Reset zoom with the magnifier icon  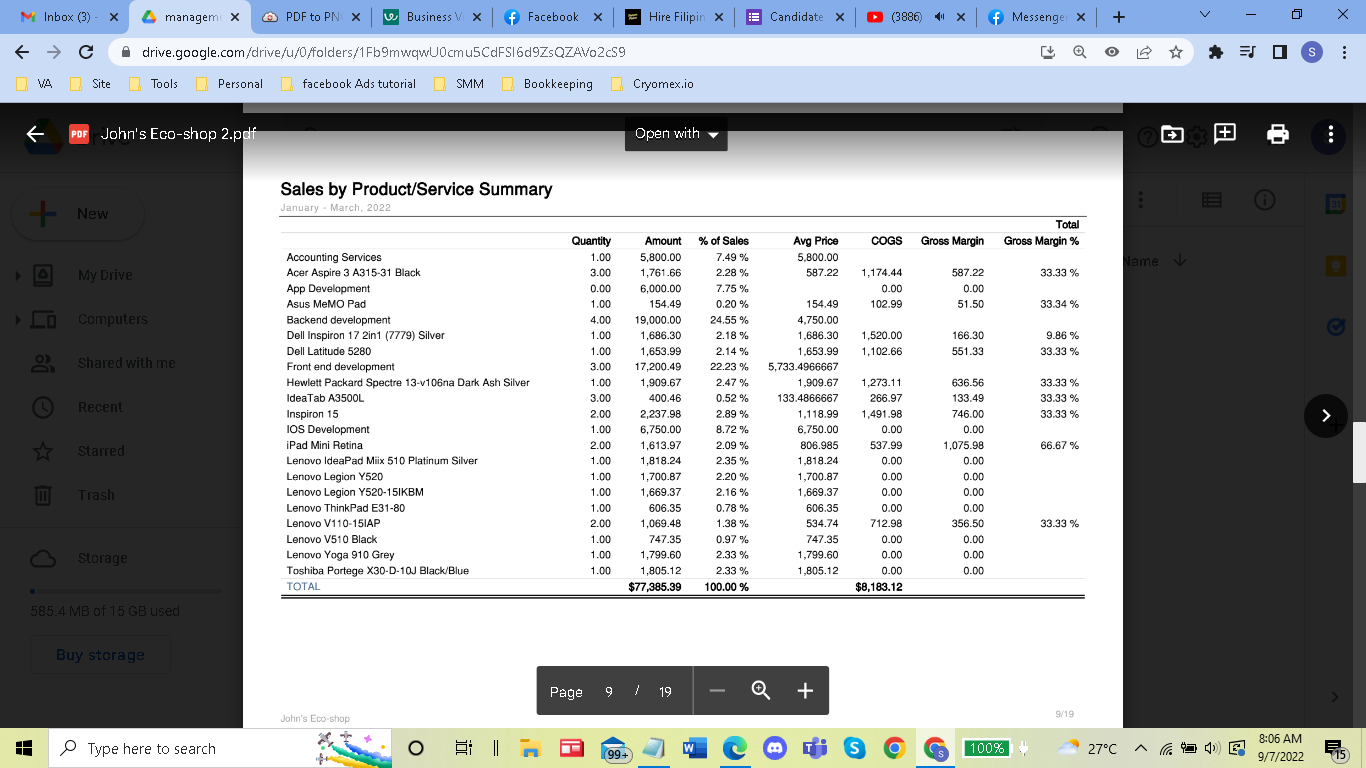(x=761, y=691)
